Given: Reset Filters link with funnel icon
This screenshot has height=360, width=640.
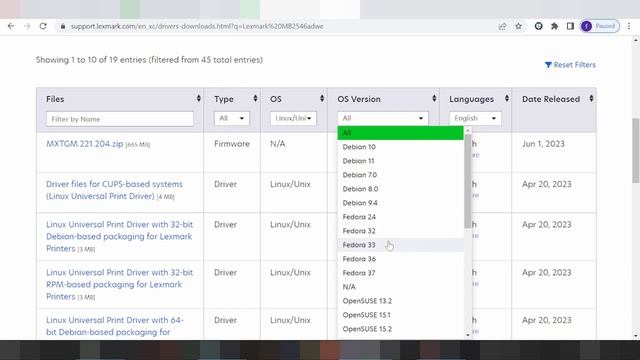Looking at the screenshot, I should coord(570,65).
